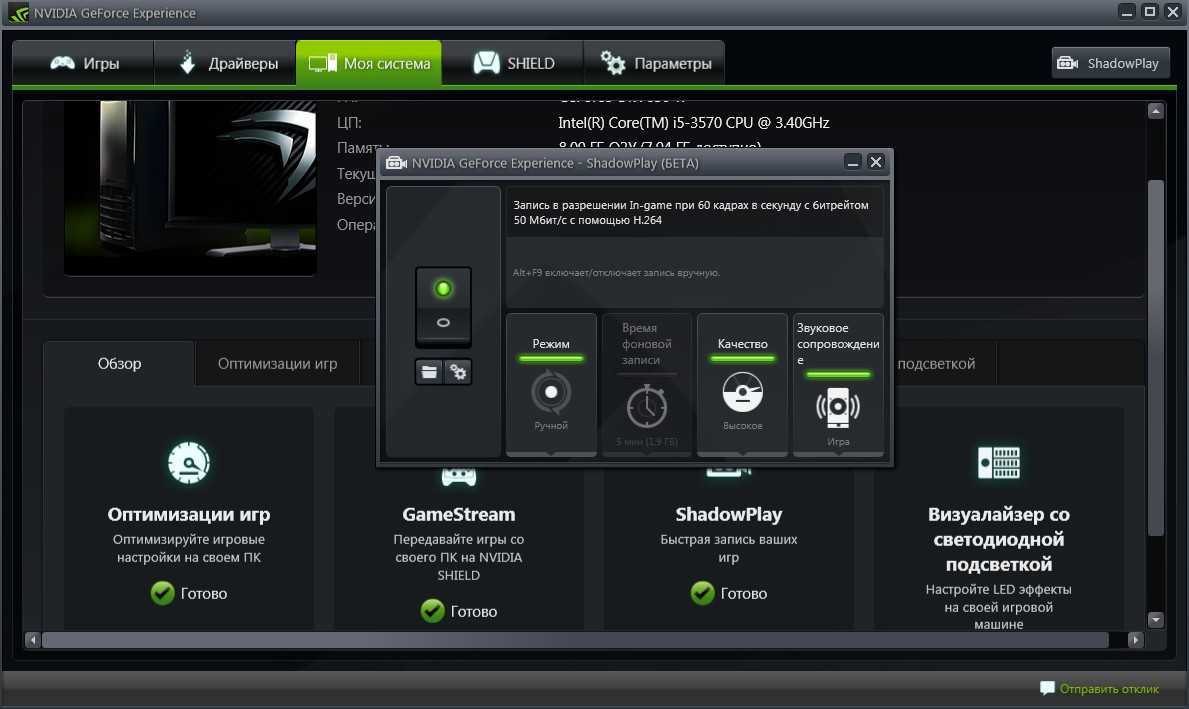This screenshot has width=1189, height=709.
Task: Click the vertical scrollbar up arrow
Action: [x=1156, y=111]
